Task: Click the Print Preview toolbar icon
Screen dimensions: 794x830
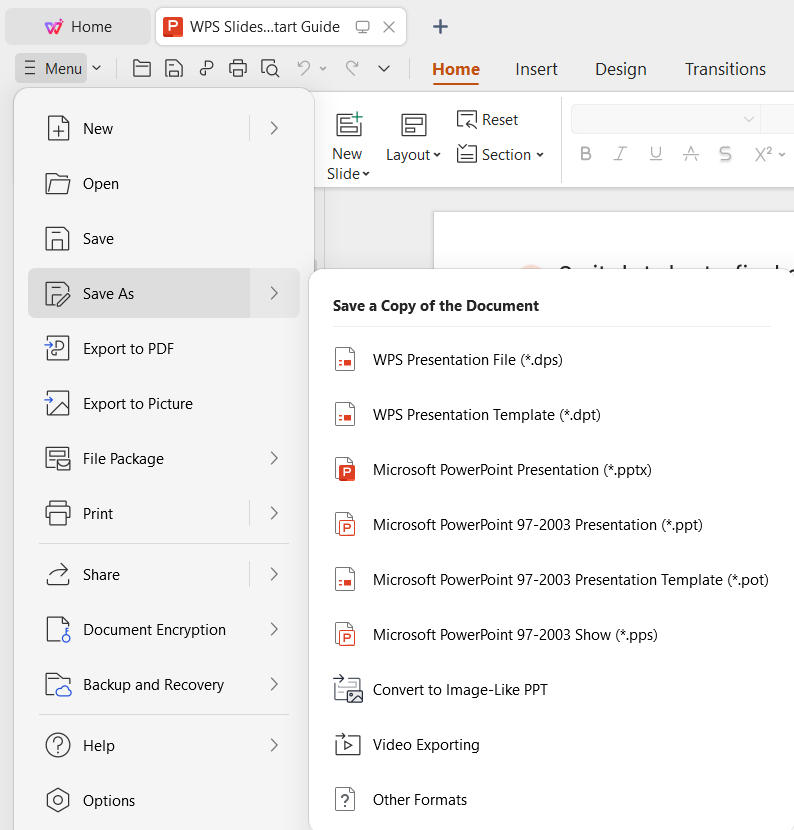Action: 269,69
